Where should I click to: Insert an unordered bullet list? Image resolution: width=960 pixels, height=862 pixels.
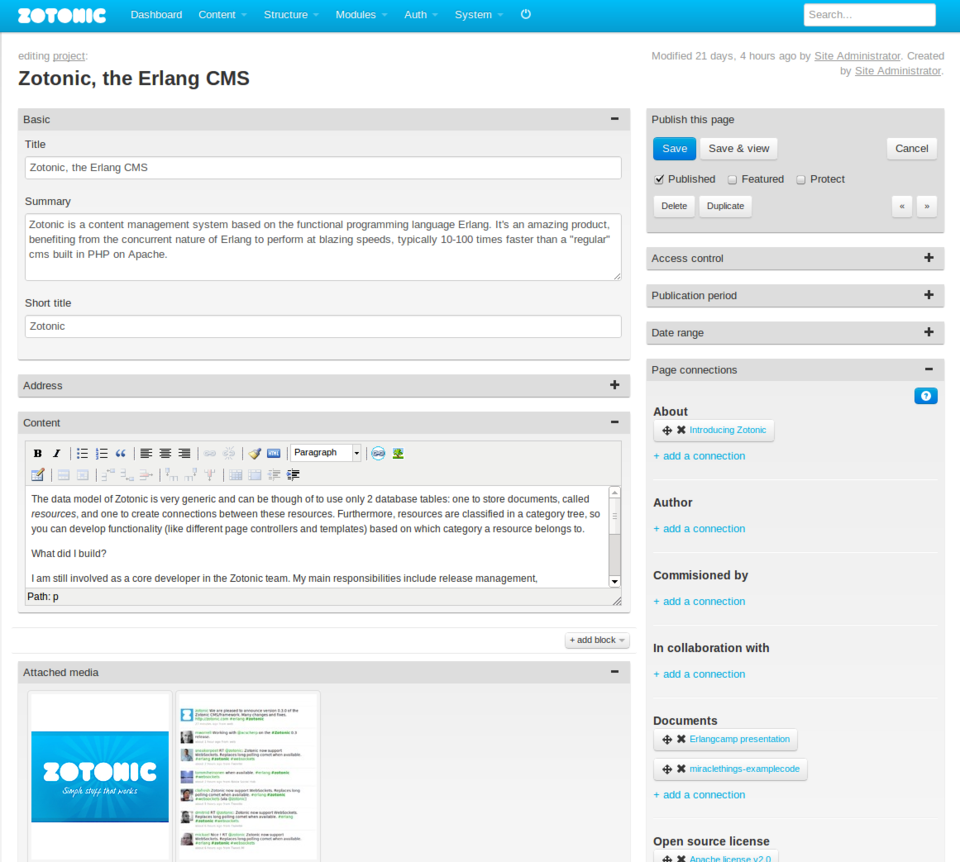tap(82, 454)
